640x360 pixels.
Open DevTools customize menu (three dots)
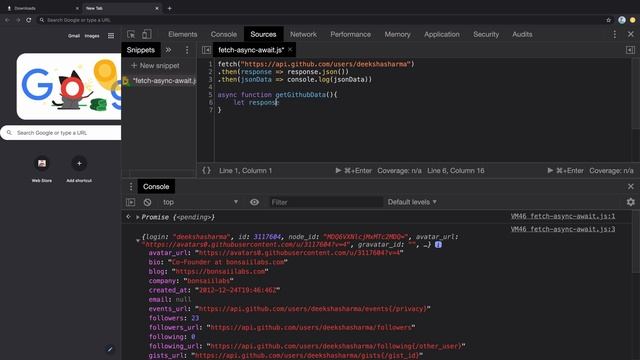coord(614,35)
